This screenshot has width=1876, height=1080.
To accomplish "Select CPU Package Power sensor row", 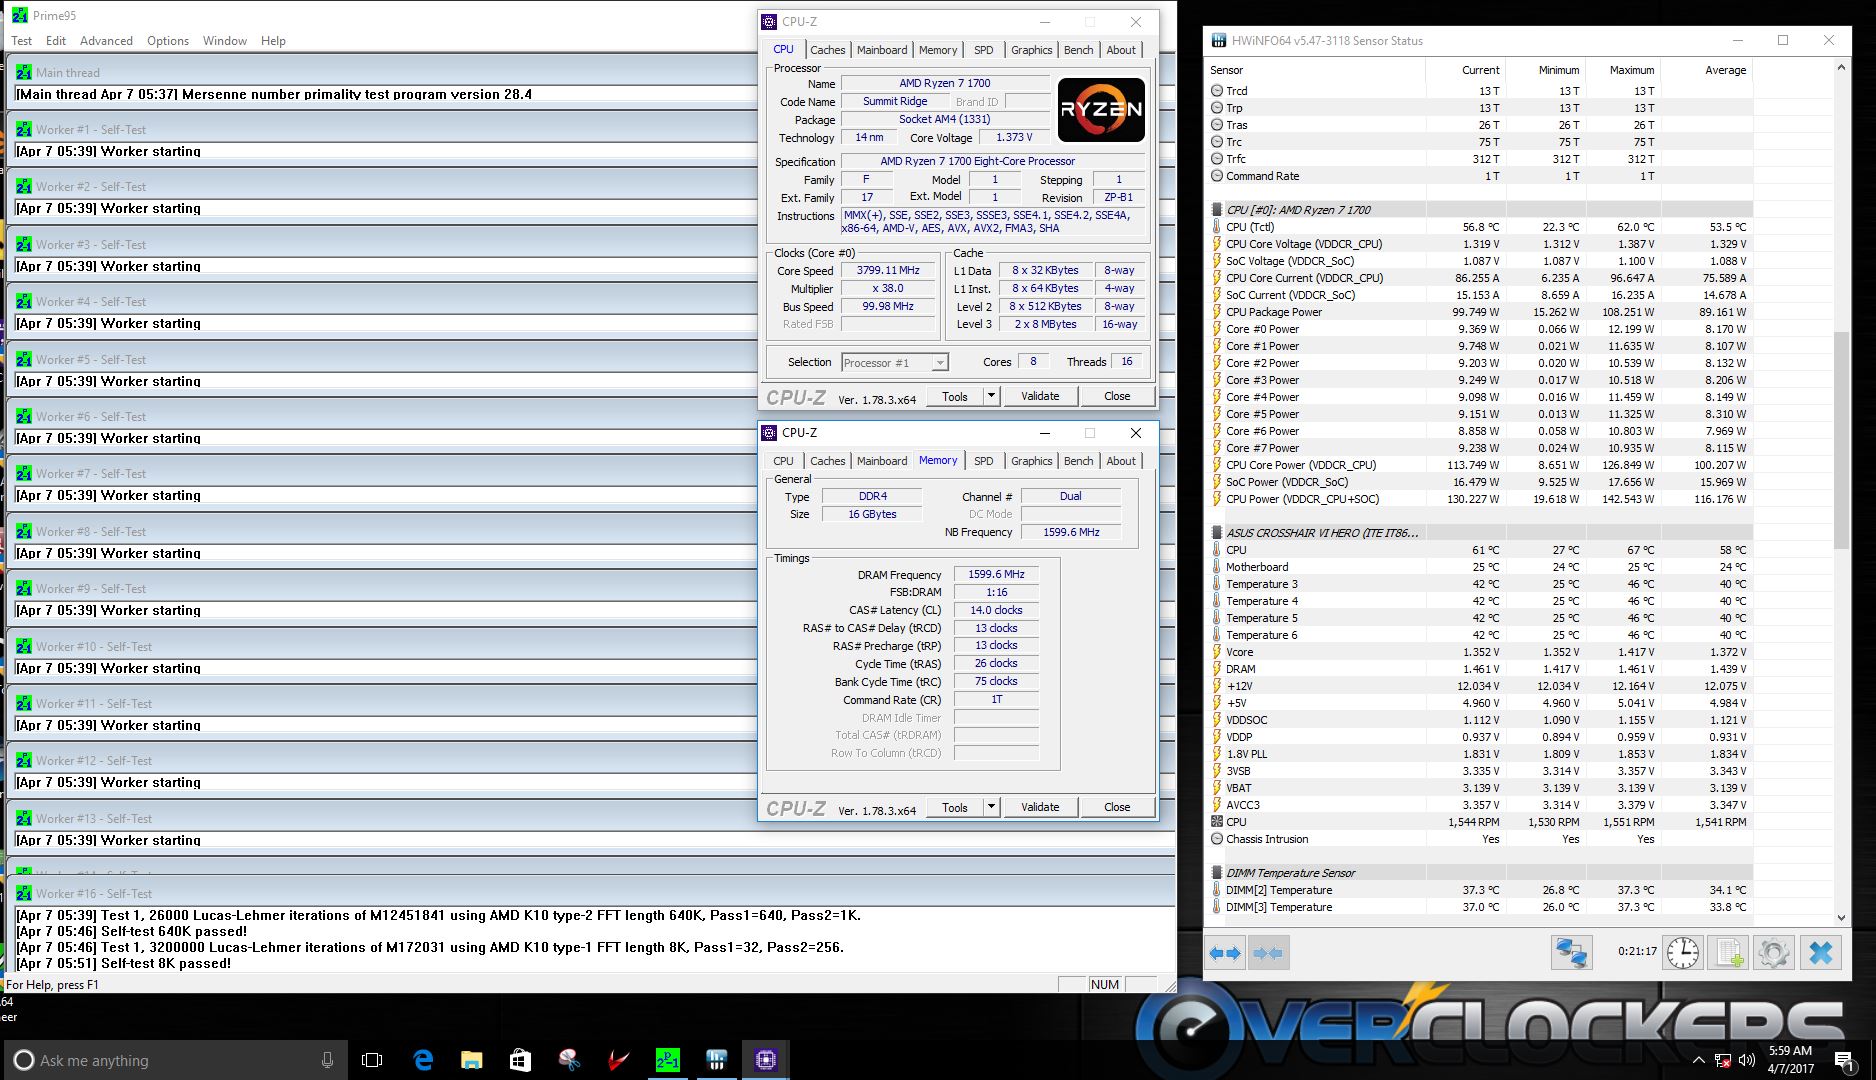I will pos(1480,312).
